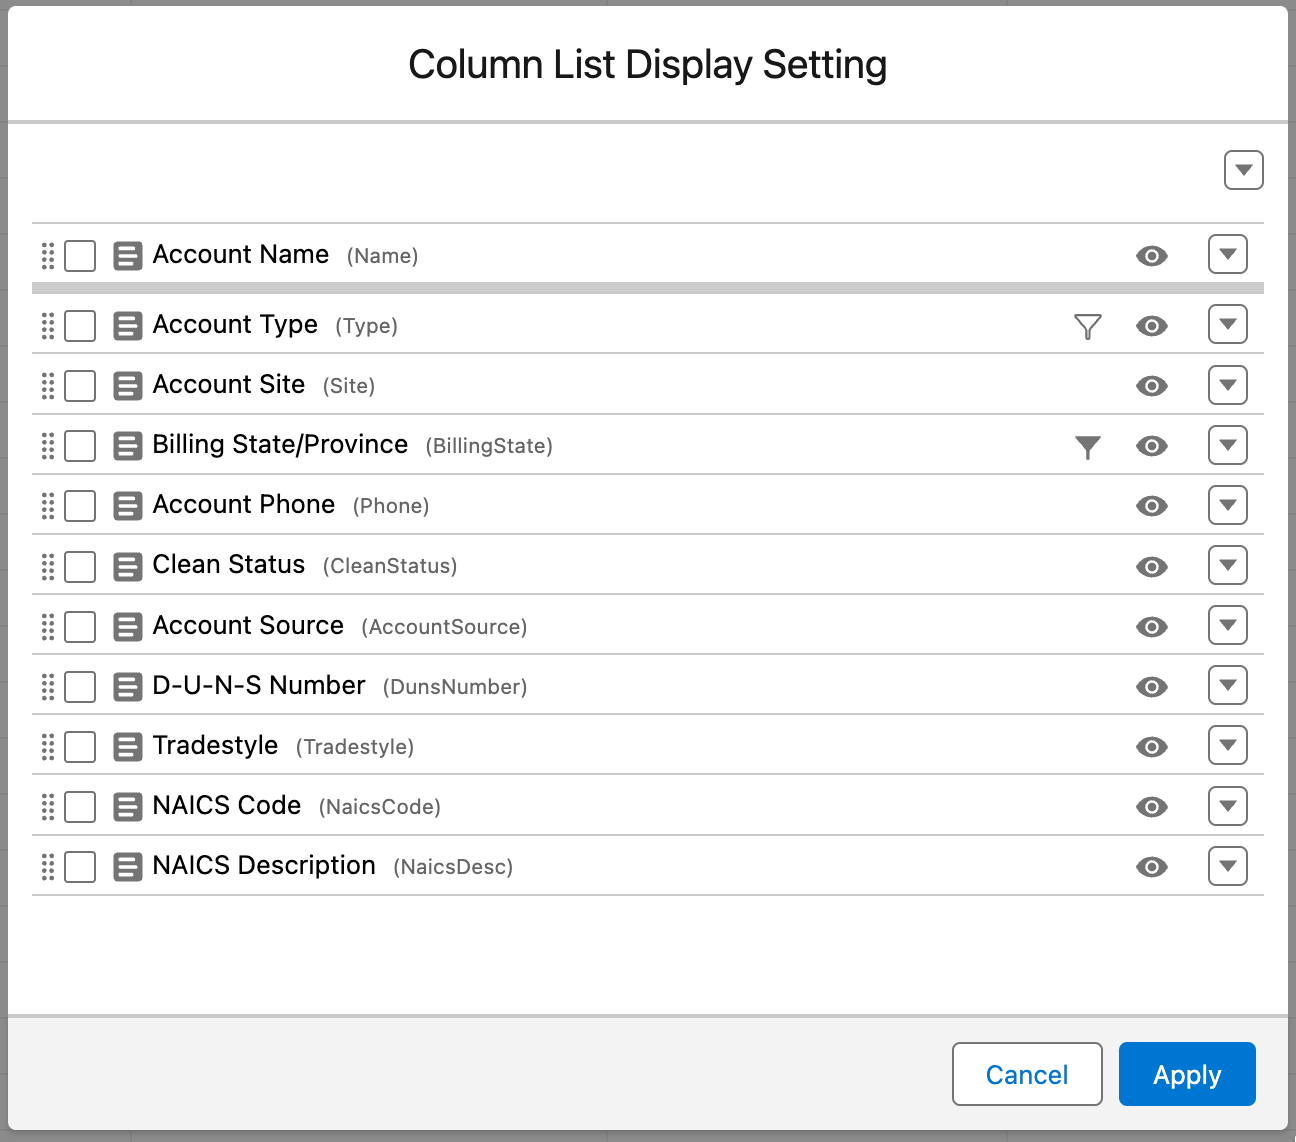Click the filter icon on Account Type row

(1087, 326)
